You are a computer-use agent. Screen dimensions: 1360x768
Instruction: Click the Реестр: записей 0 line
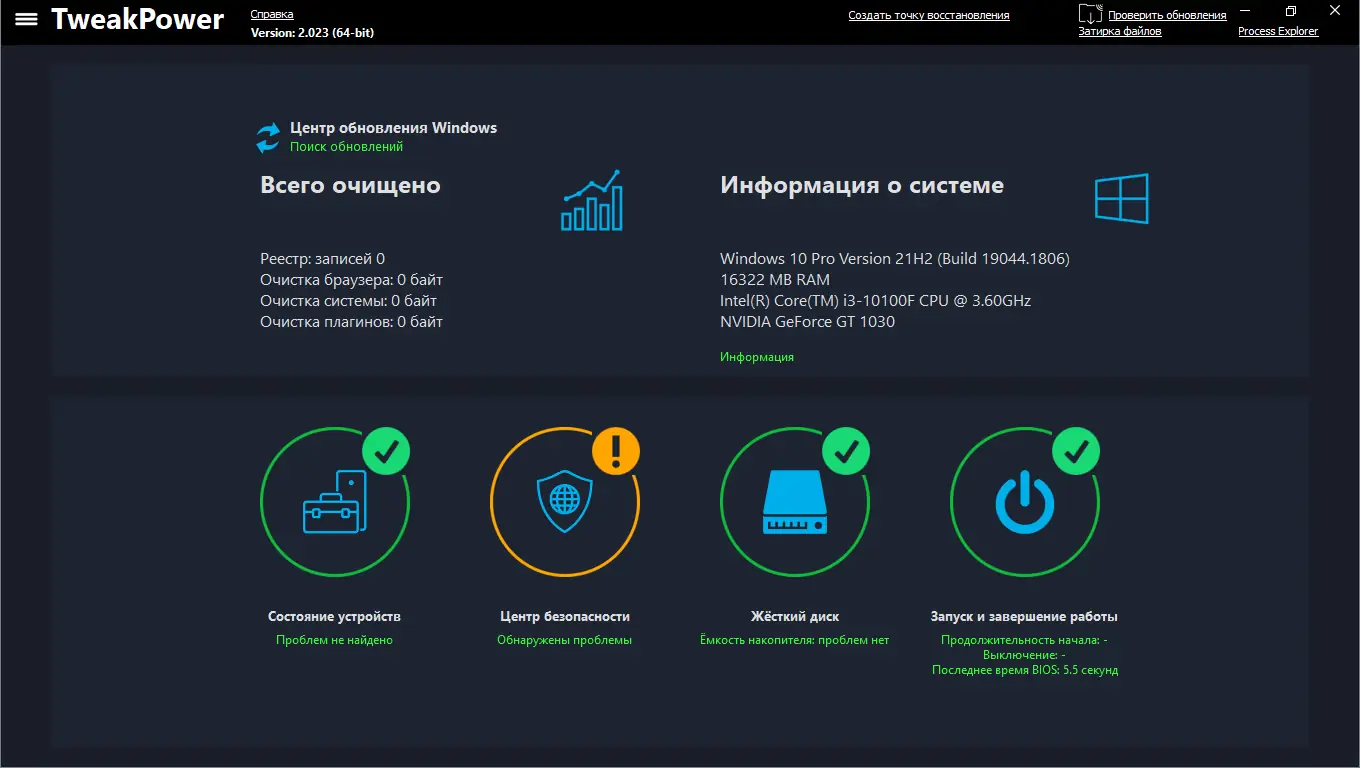[x=322, y=259]
